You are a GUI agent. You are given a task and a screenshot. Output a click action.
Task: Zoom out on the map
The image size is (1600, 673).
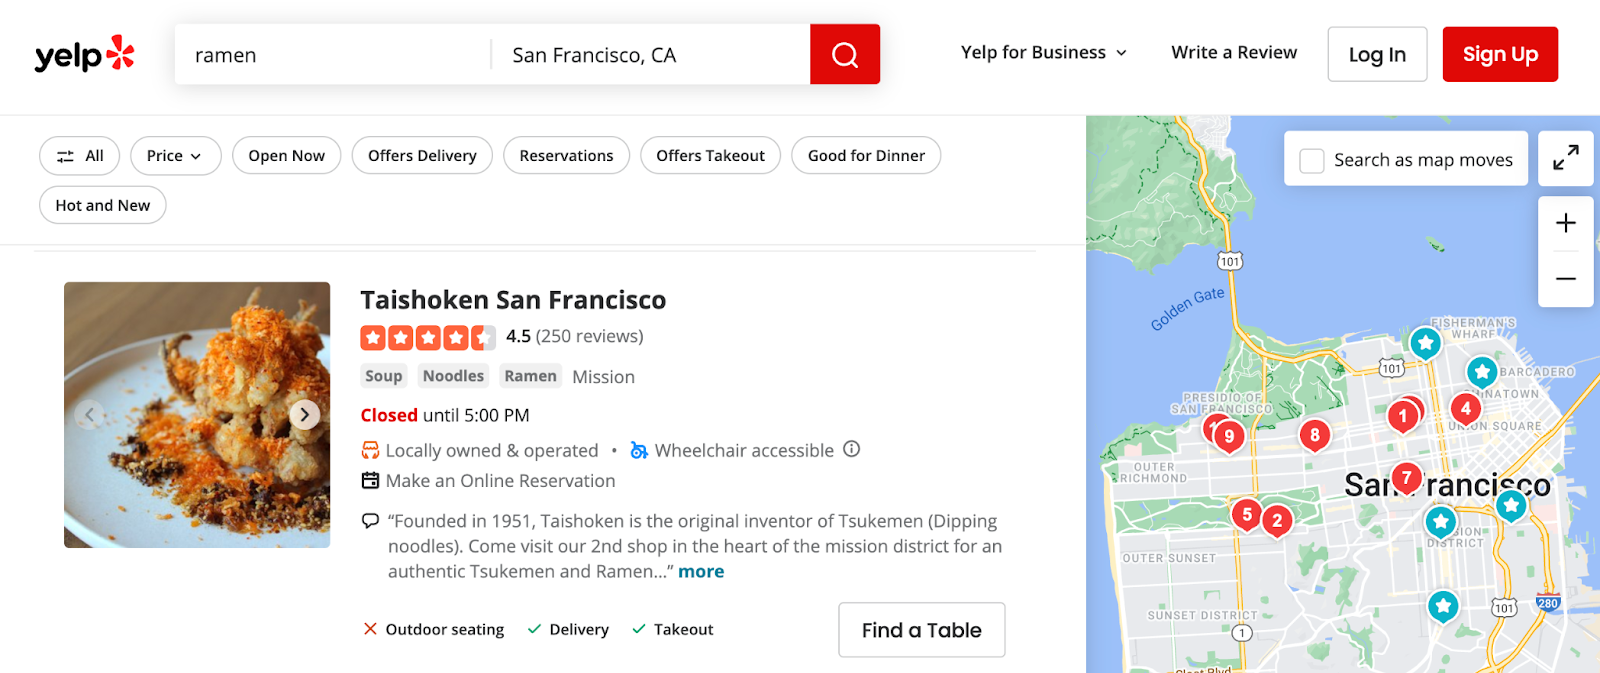tap(1565, 279)
